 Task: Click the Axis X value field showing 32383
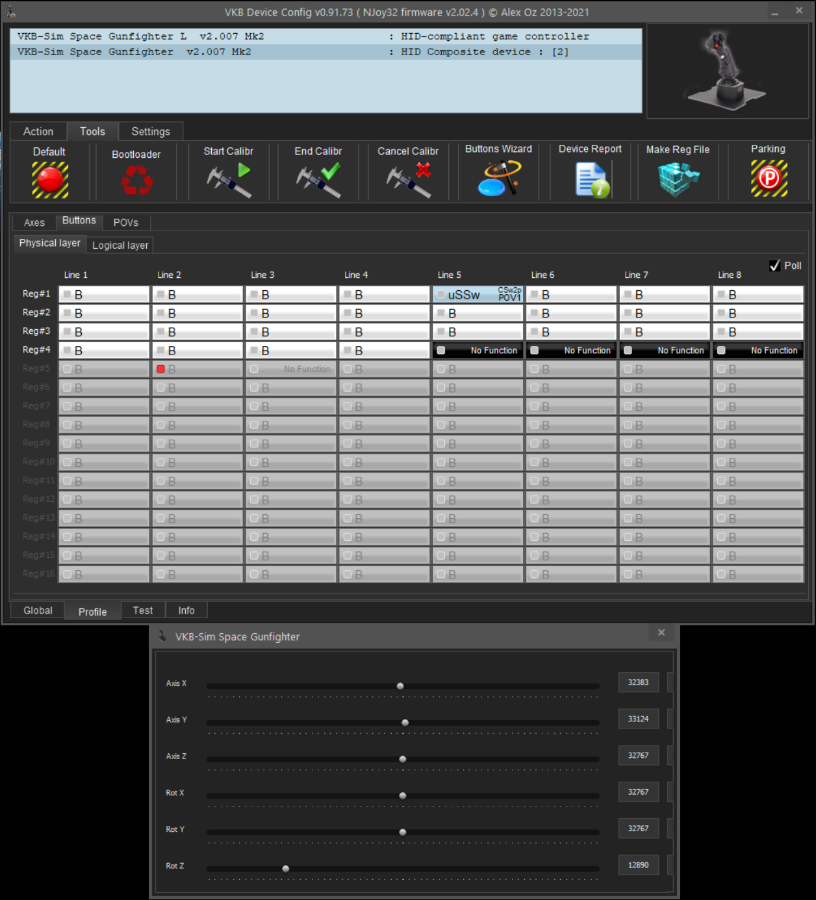tap(638, 682)
